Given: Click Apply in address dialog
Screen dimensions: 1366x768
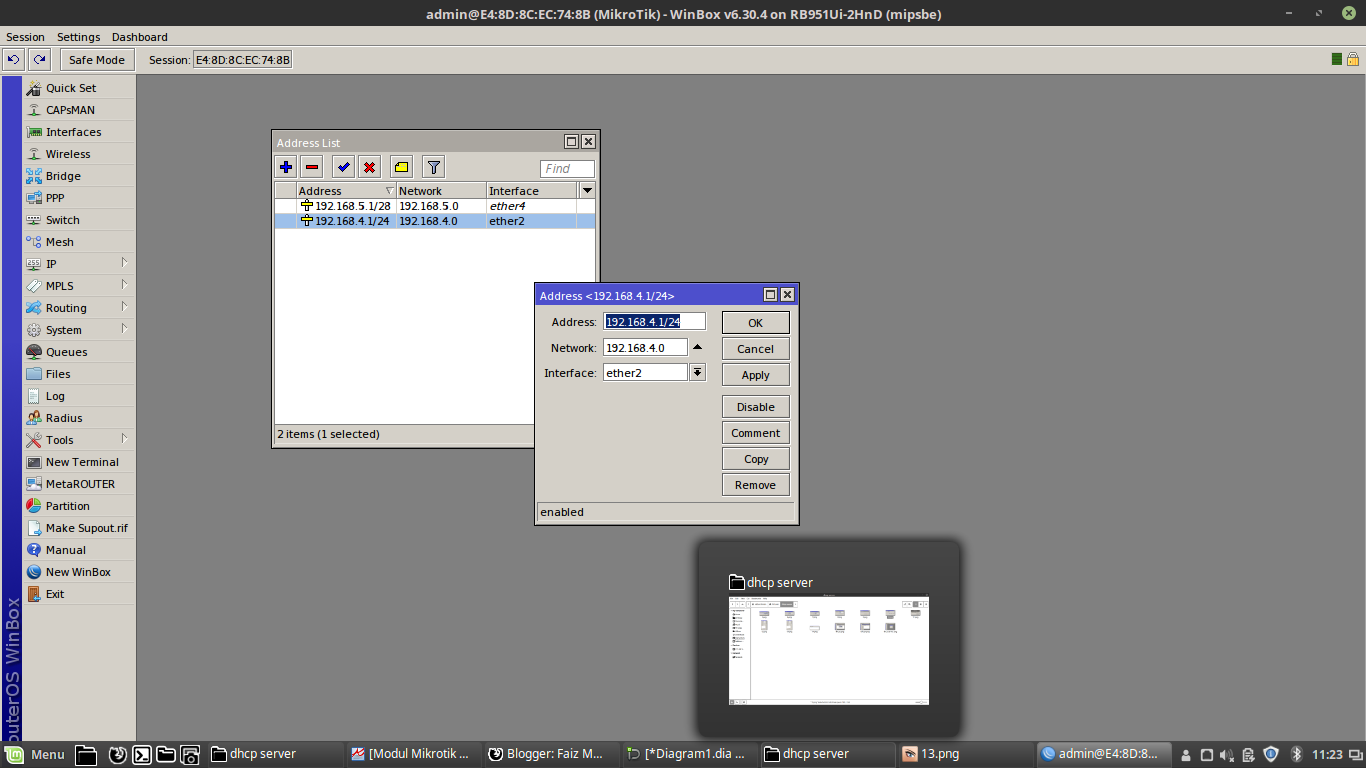Looking at the screenshot, I should click(755, 375).
